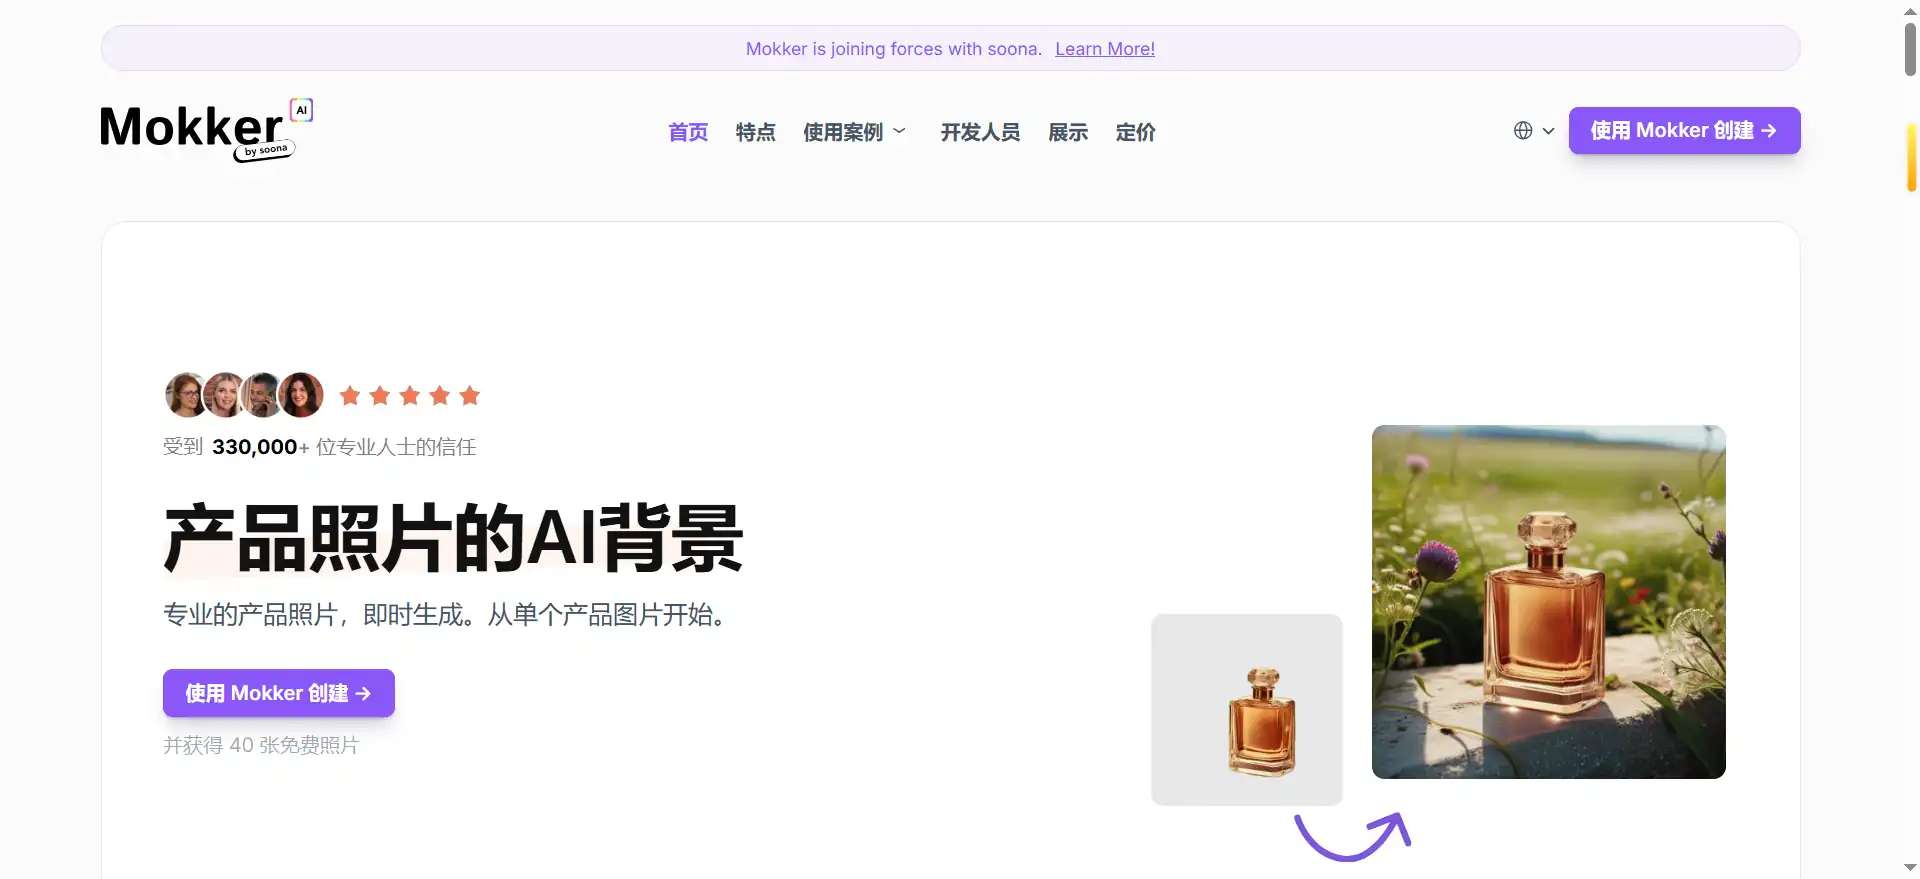Click the small original perfume bottle thumbnail
The width and height of the screenshot is (1920, 879).
coord(1247,710)
